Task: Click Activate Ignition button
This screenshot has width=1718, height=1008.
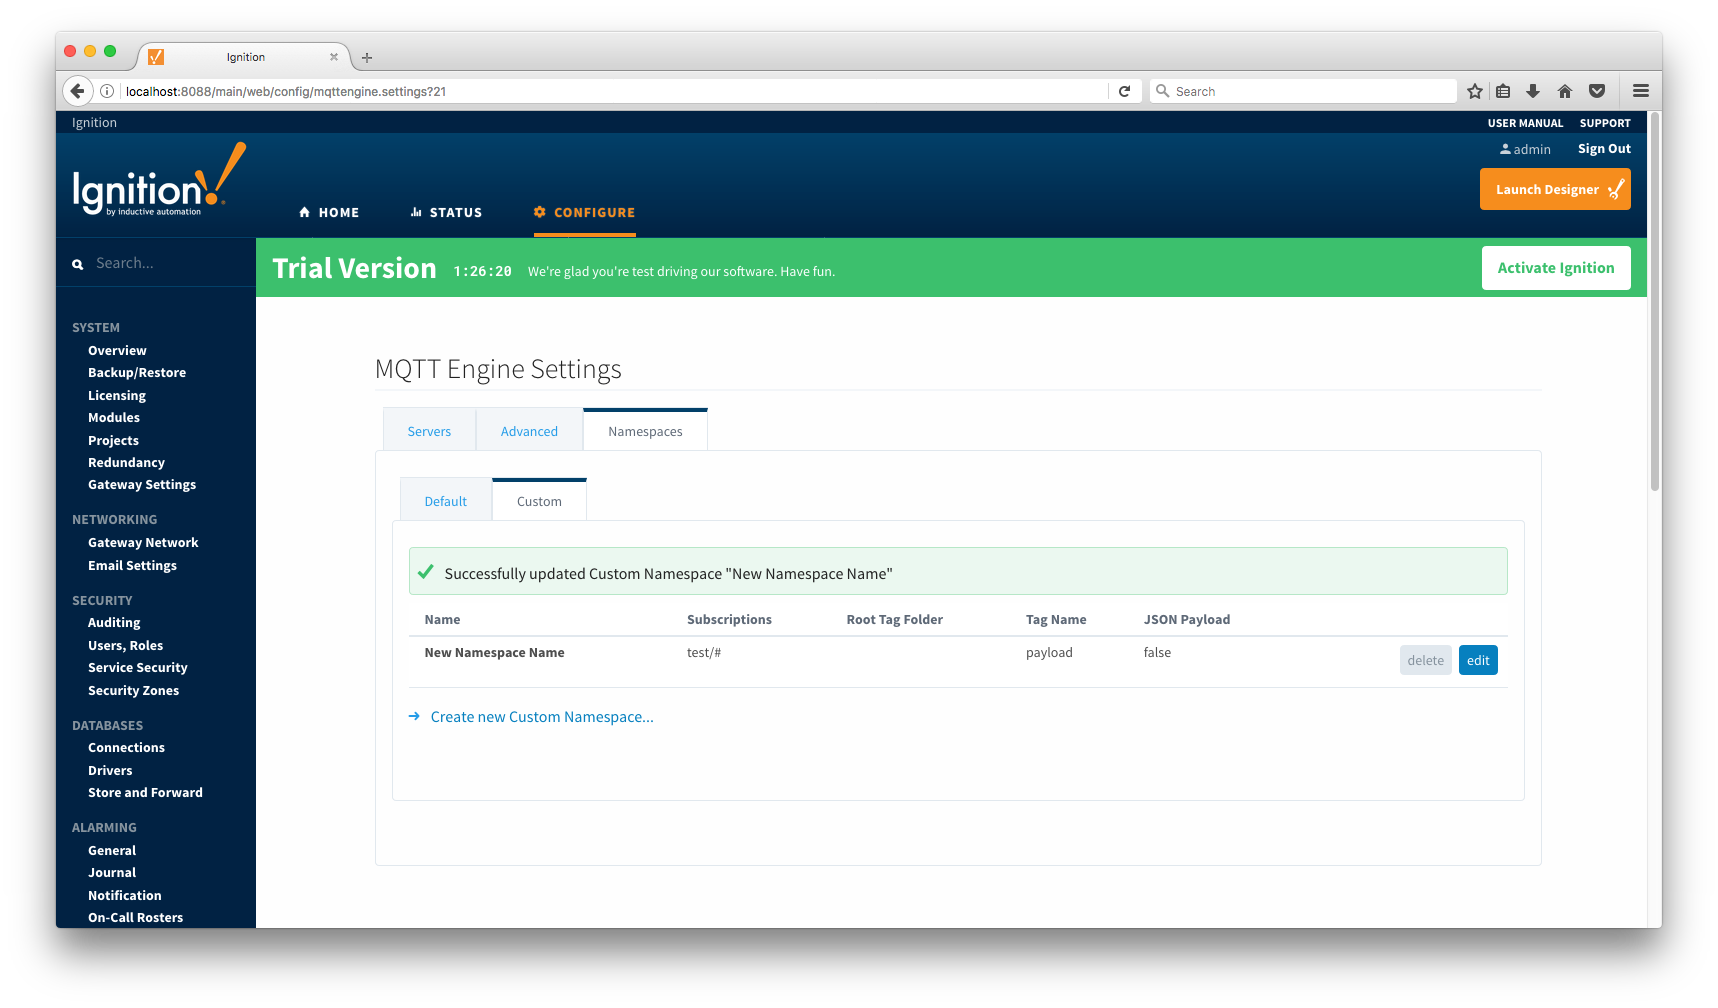Action: tap(1556, 268)
